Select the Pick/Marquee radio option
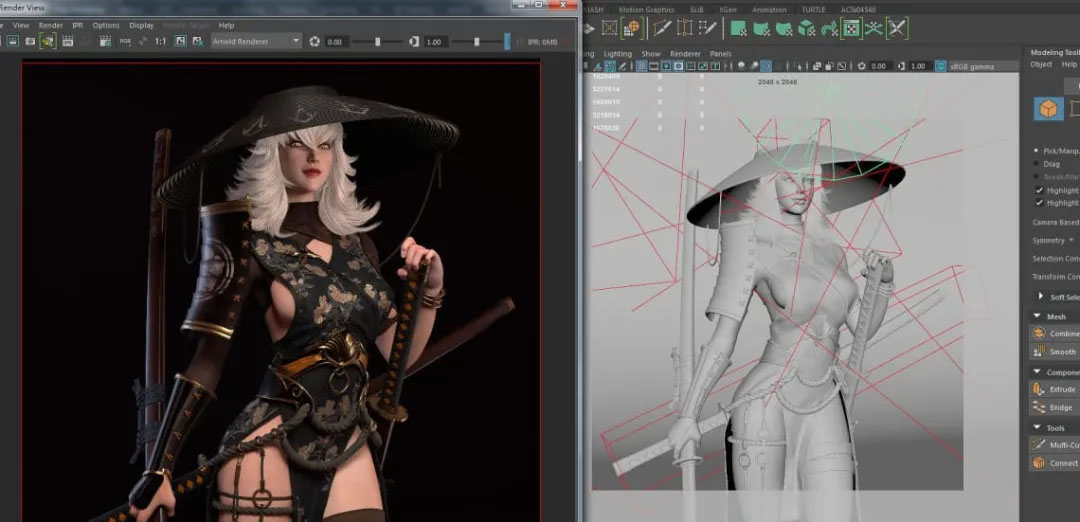The height and width of the screenshot is (522, 1080). pyautogui.click(x=1036, y=150)
